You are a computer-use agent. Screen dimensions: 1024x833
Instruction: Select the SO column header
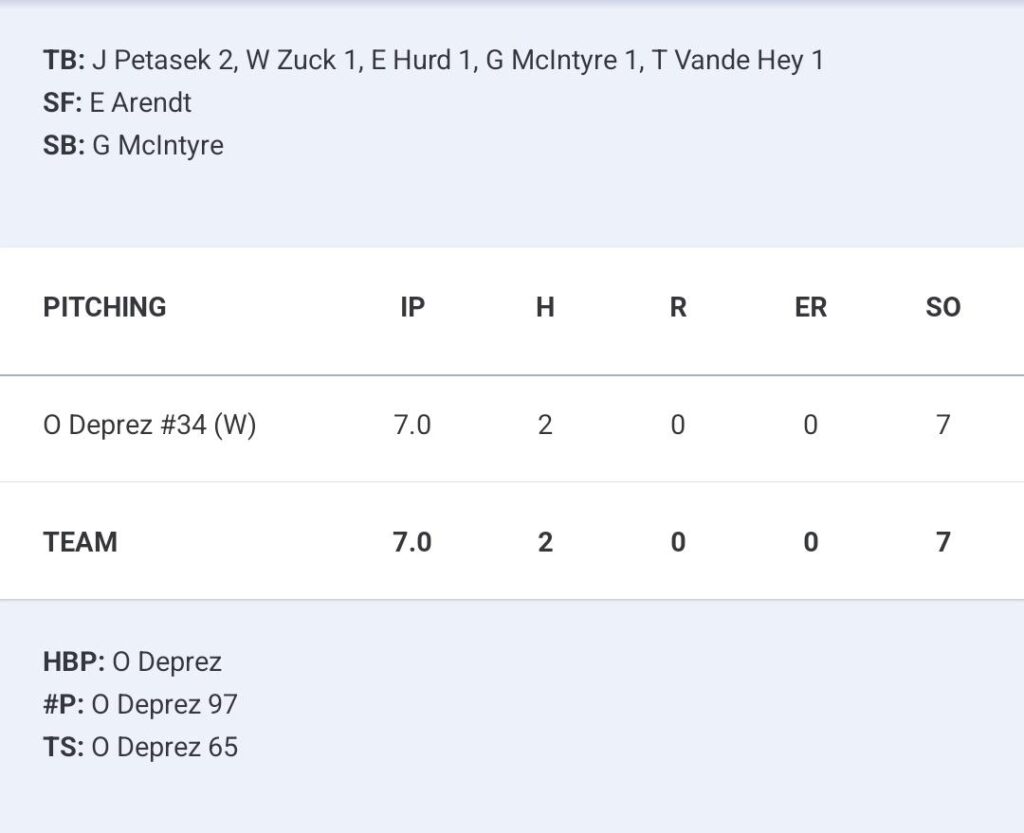coord(943,307)
